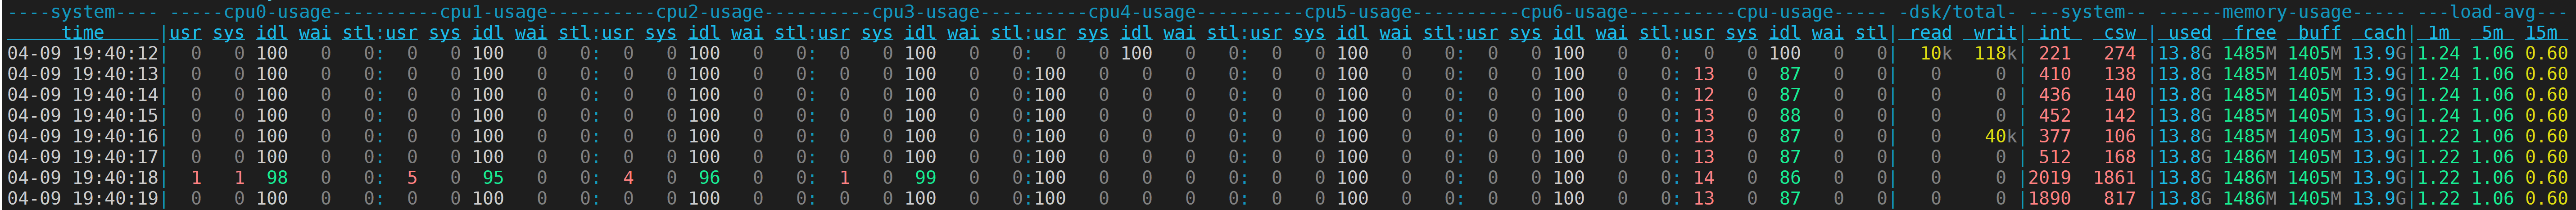This screenshot has width=2576, height=210.
Task: Click the "csw" column header
Action: (x=2119, y=33)
